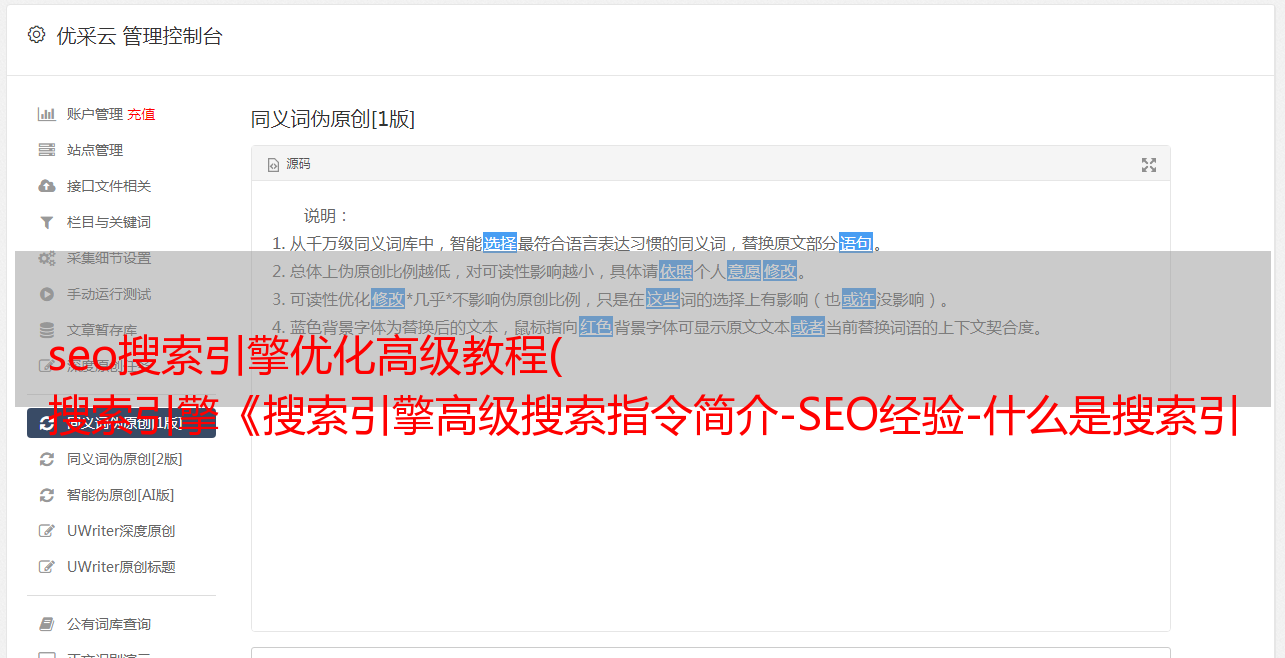
Task: Click the cloud upload icon for 接口文件相关
Action: [x=46, y=186]
